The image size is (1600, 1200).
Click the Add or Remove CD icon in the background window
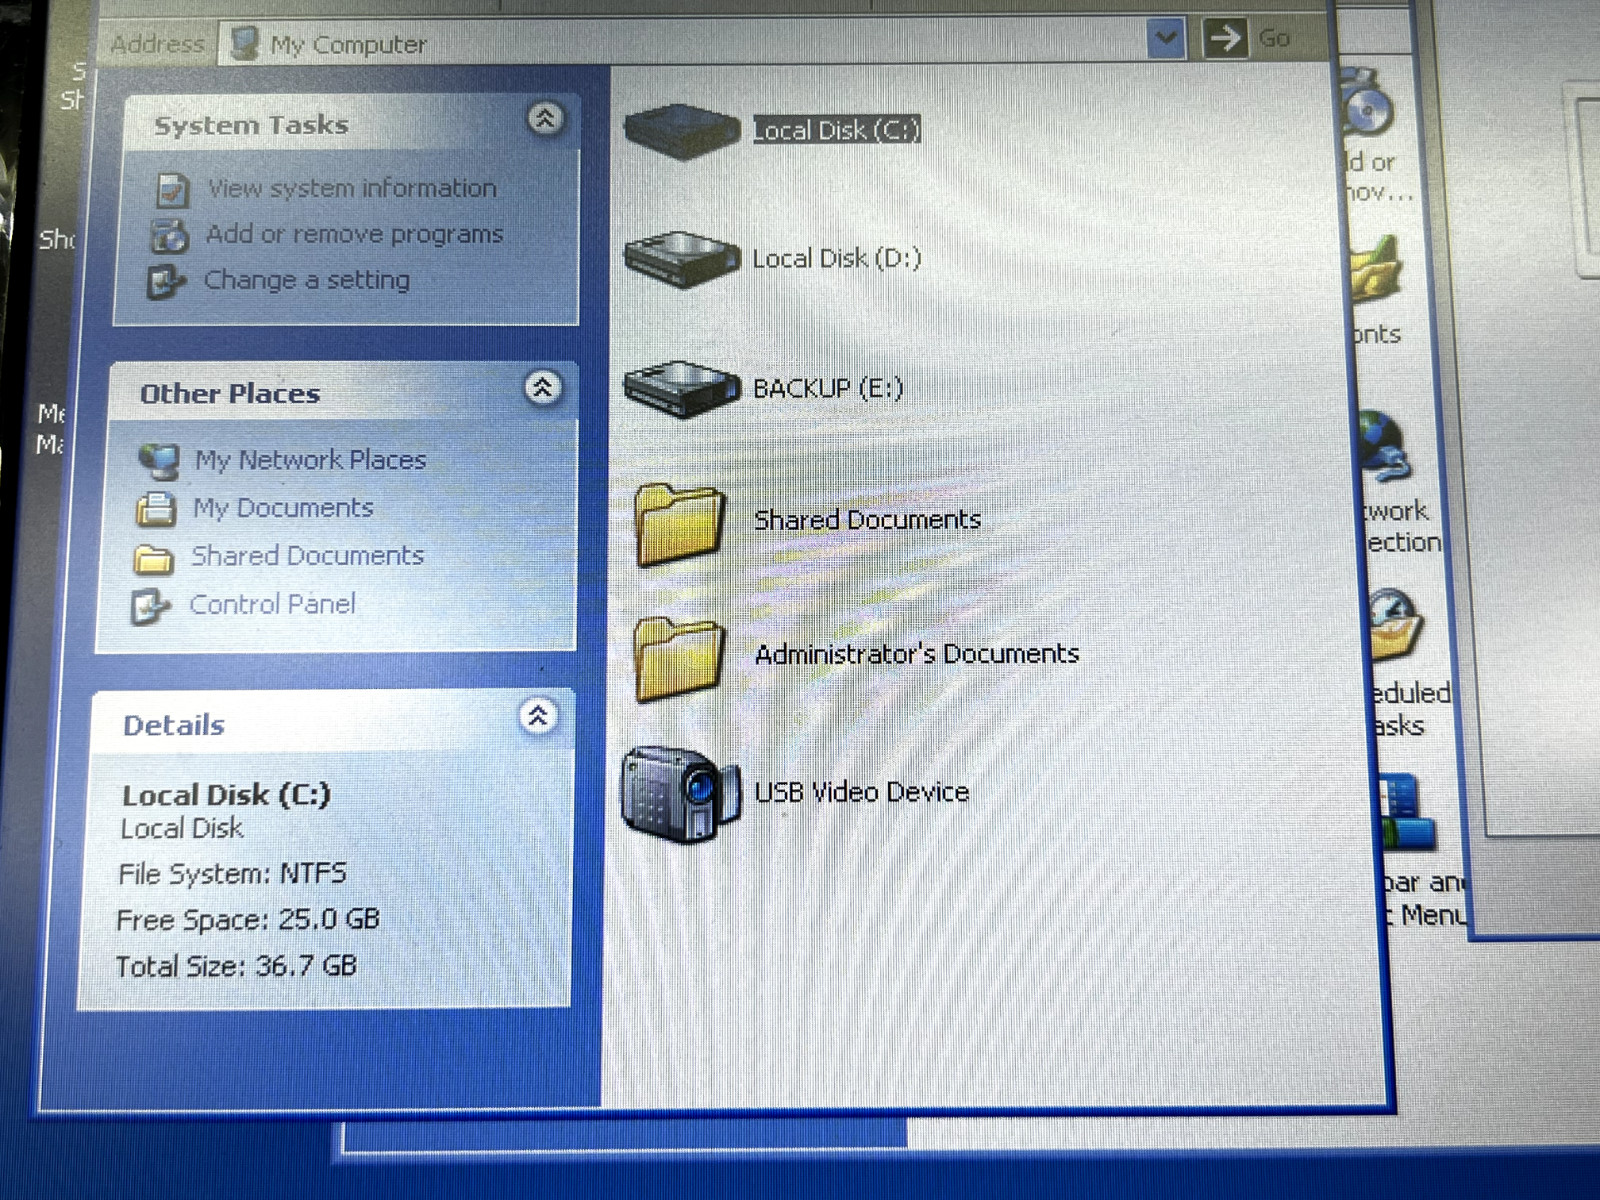tap(1366, 103)
